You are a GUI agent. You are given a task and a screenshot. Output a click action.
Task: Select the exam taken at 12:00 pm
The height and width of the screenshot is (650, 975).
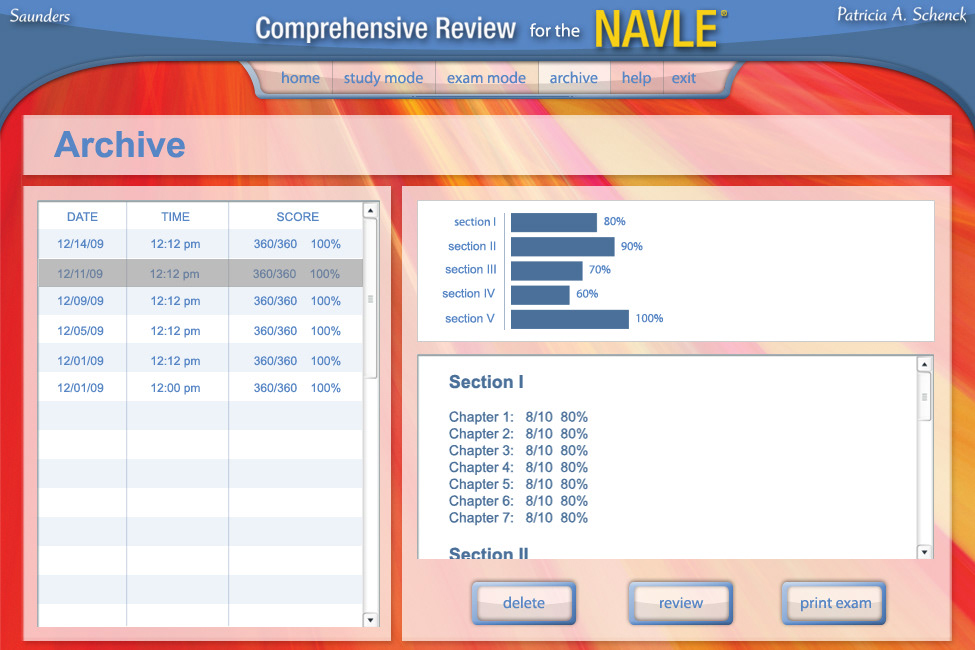(201, 388)
